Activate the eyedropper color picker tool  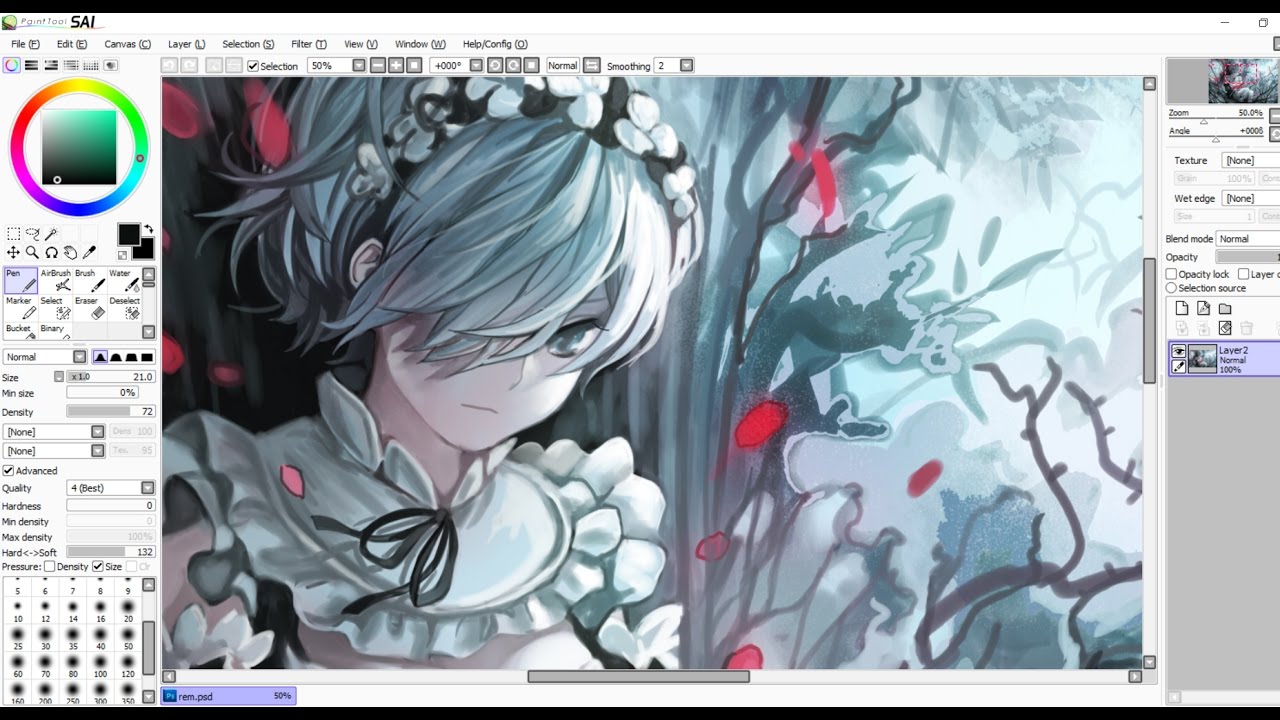point(89,253)
